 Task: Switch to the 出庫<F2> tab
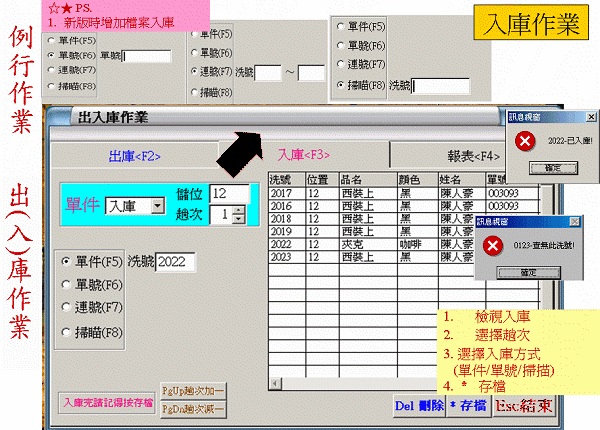click(134, 156)
